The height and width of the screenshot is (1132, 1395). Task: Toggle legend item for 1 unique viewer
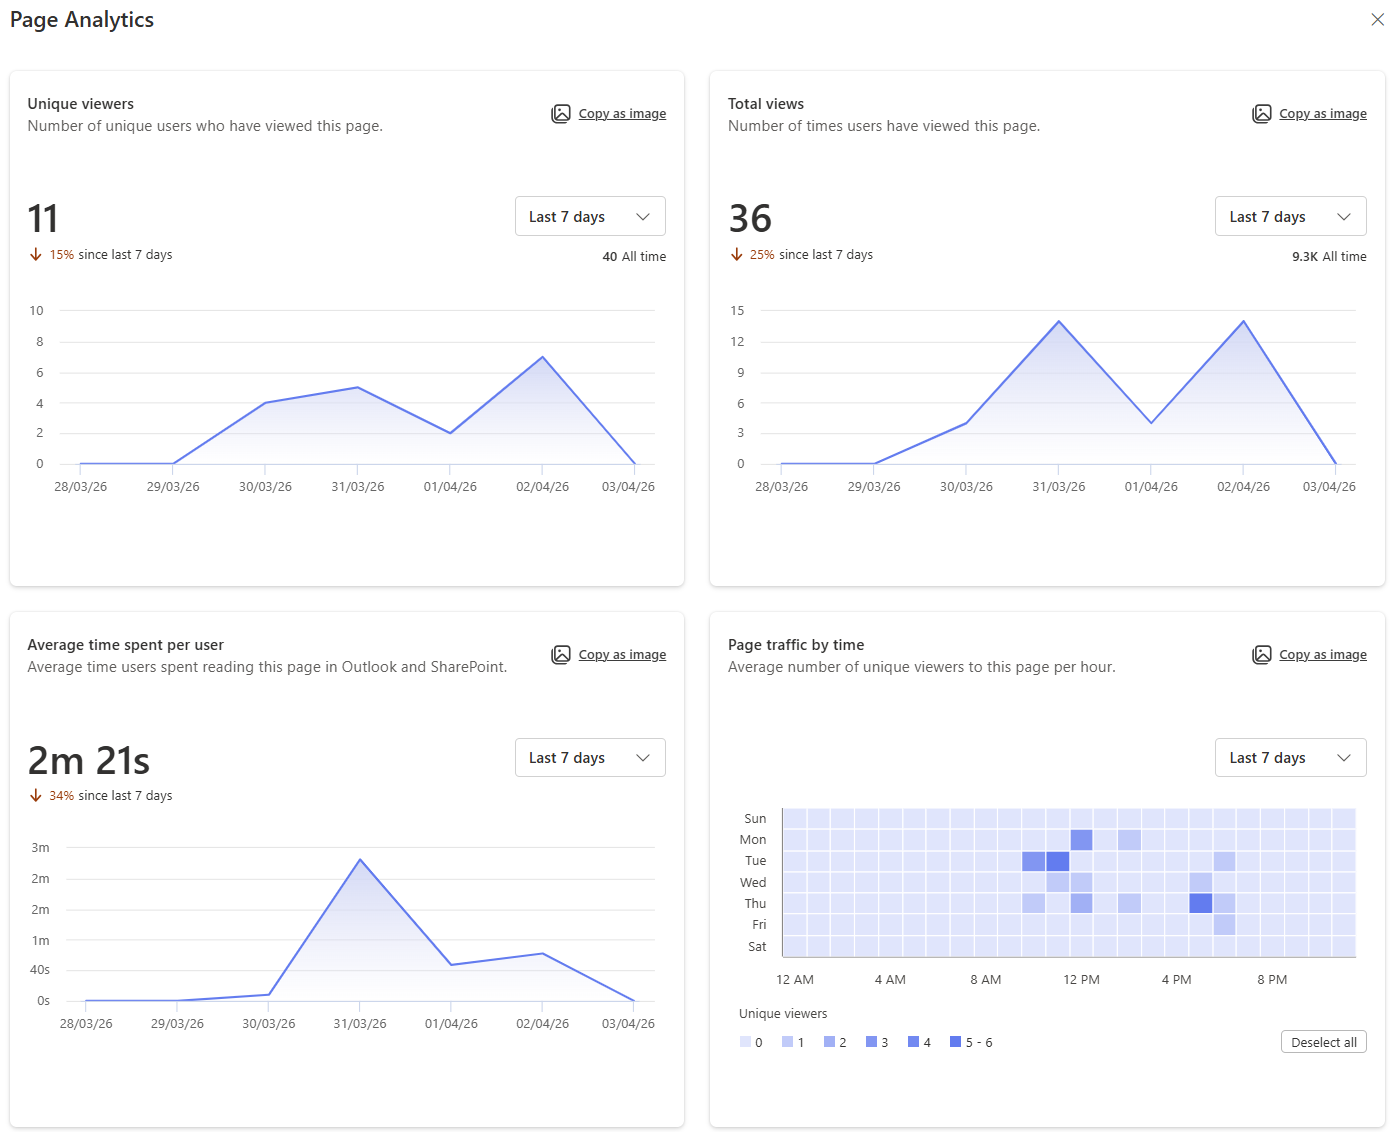coord(793,1042)
